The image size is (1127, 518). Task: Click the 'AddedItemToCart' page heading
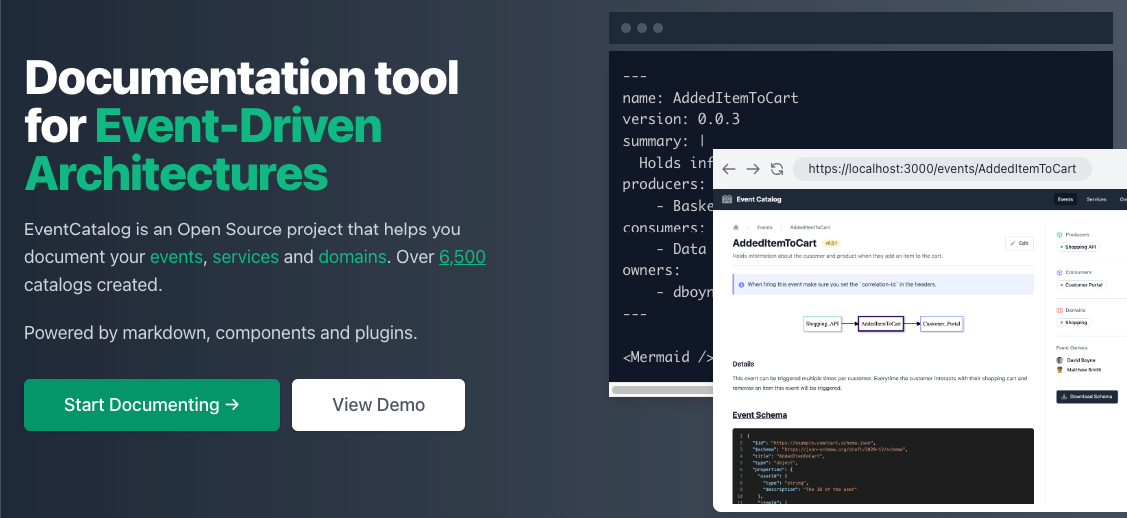pyautogui.click(x=775, y=243)
